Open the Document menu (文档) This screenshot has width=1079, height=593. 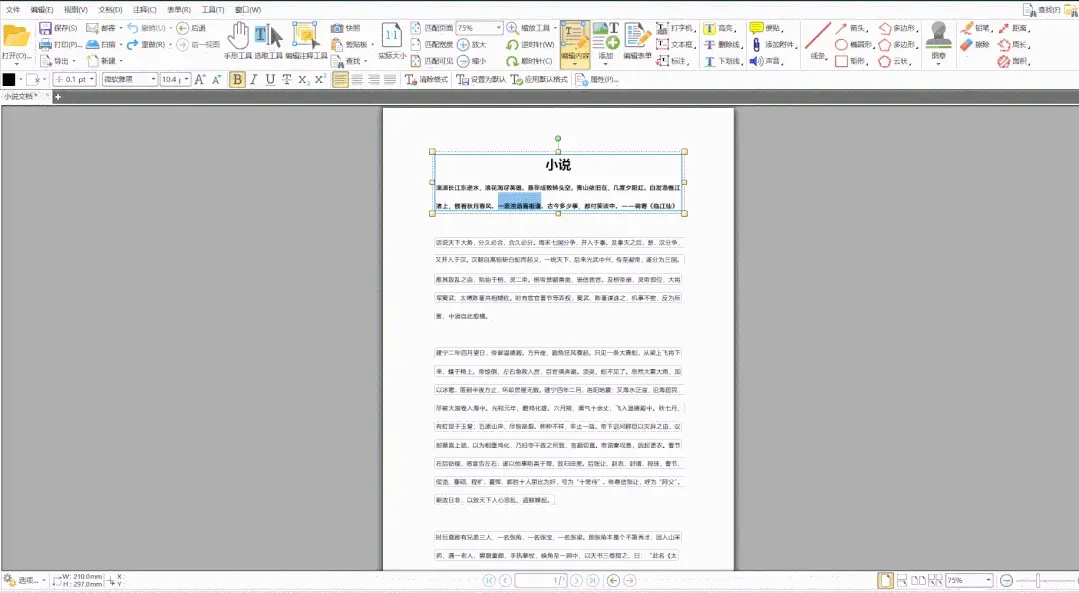pyautogui.click(x=110, y=10)
